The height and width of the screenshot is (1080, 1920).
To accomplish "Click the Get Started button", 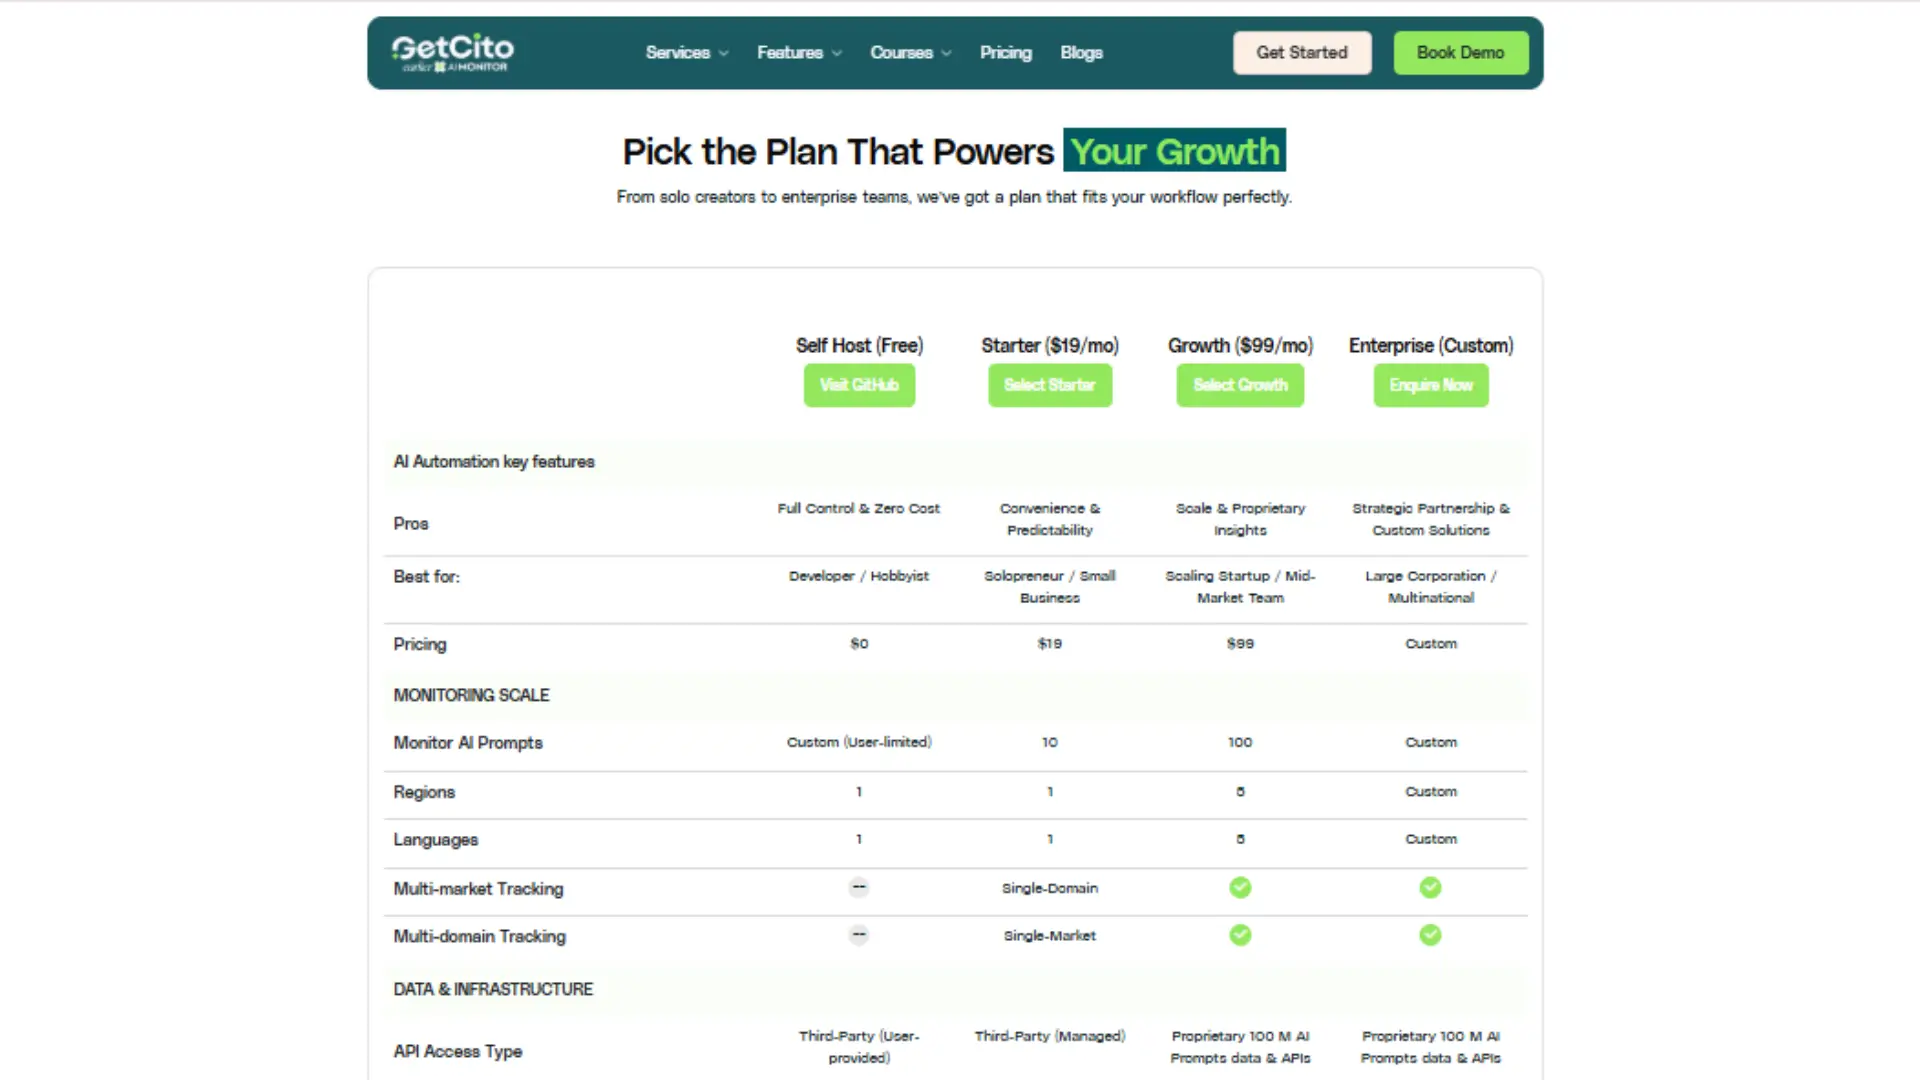I will [1302, 52].
